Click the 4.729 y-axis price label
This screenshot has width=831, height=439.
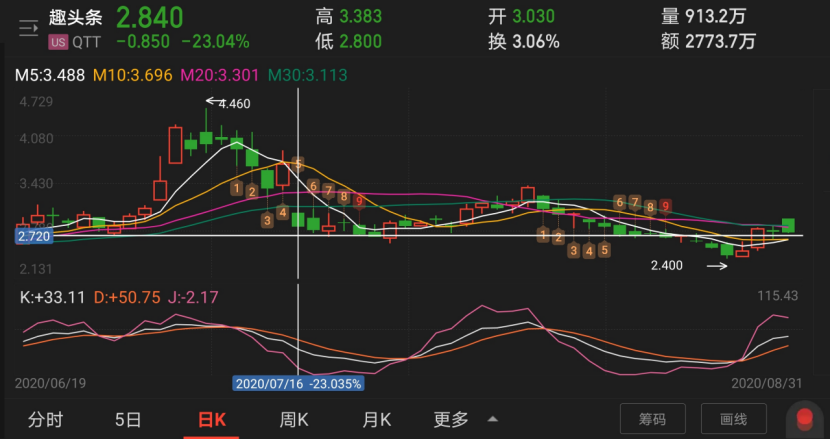tap(36, 102)
